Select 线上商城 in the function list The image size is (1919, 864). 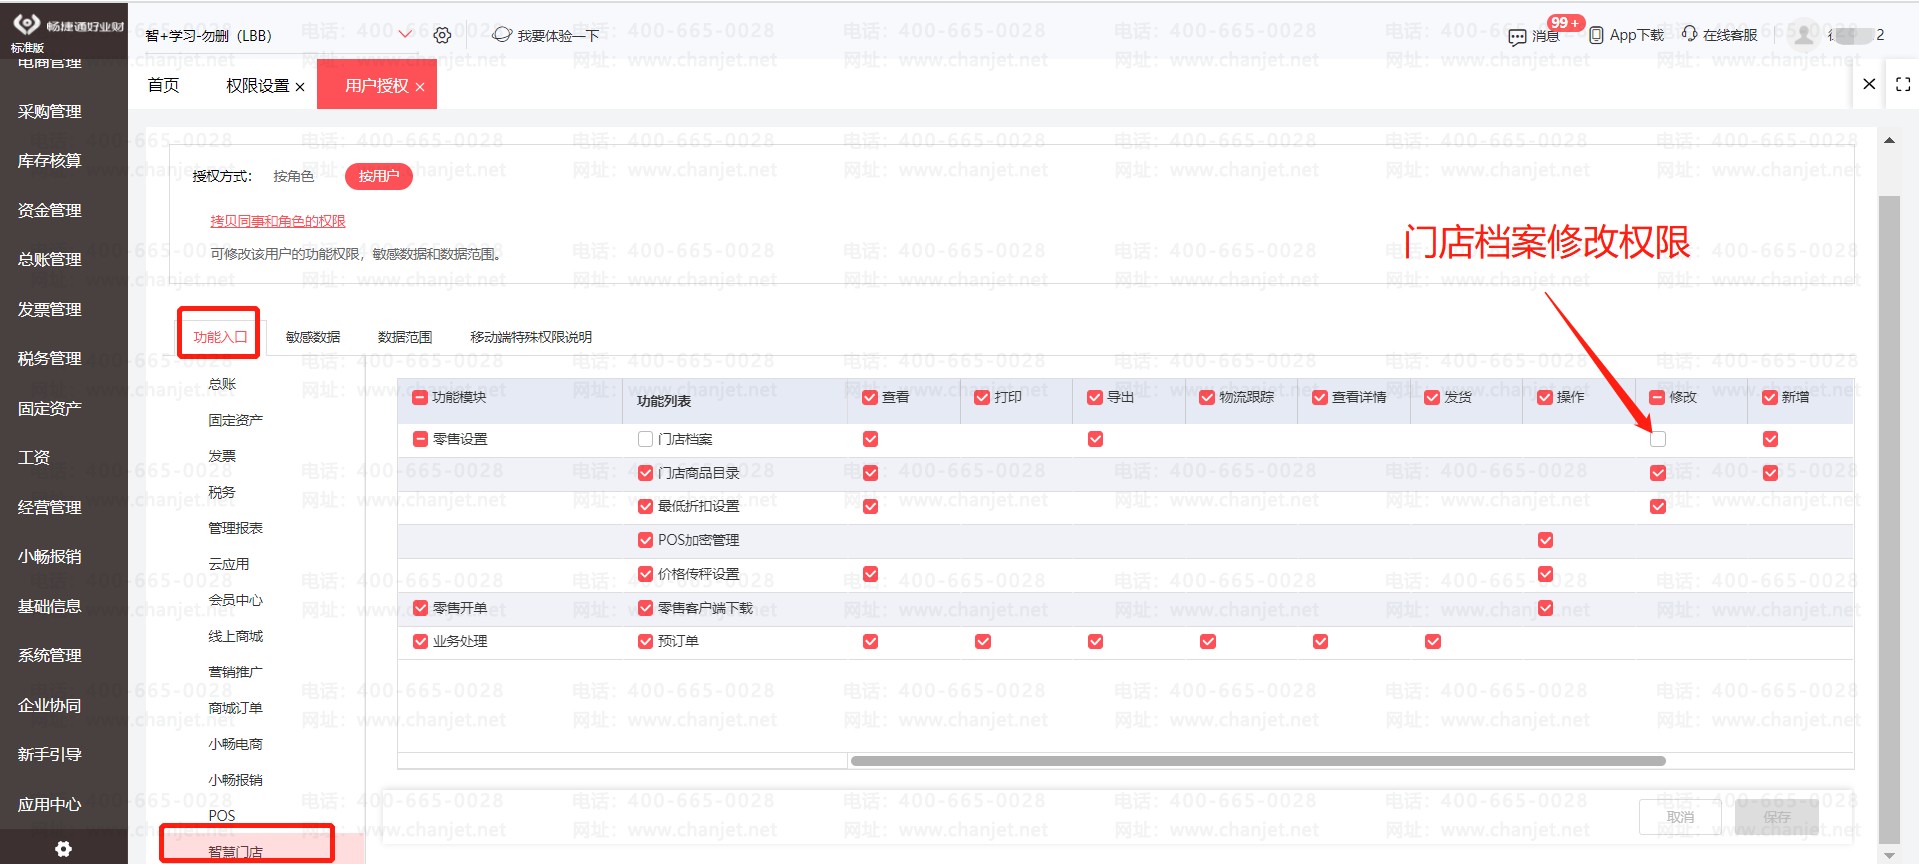point(235,636)
